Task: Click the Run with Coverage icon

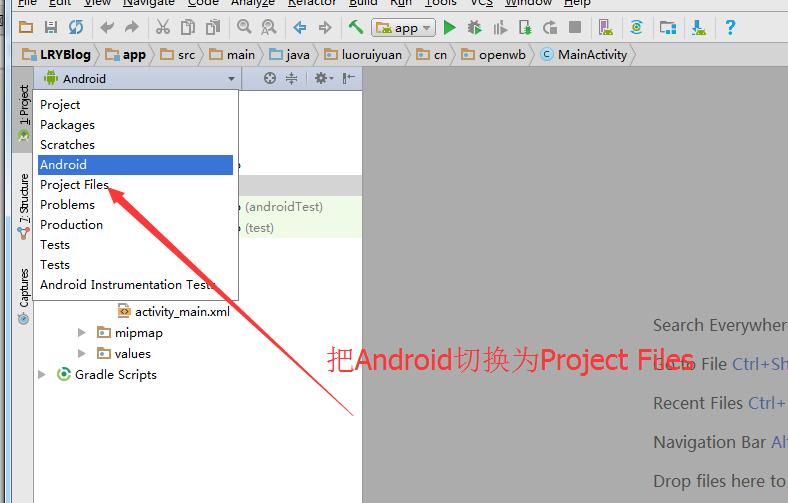Action: point(500,28)
